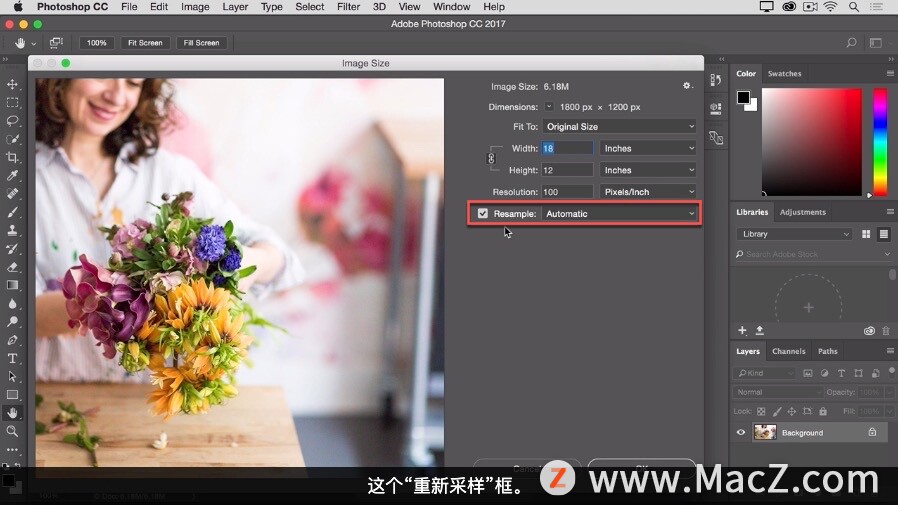
Task: Click the Height input field
Action: point(567,170)
